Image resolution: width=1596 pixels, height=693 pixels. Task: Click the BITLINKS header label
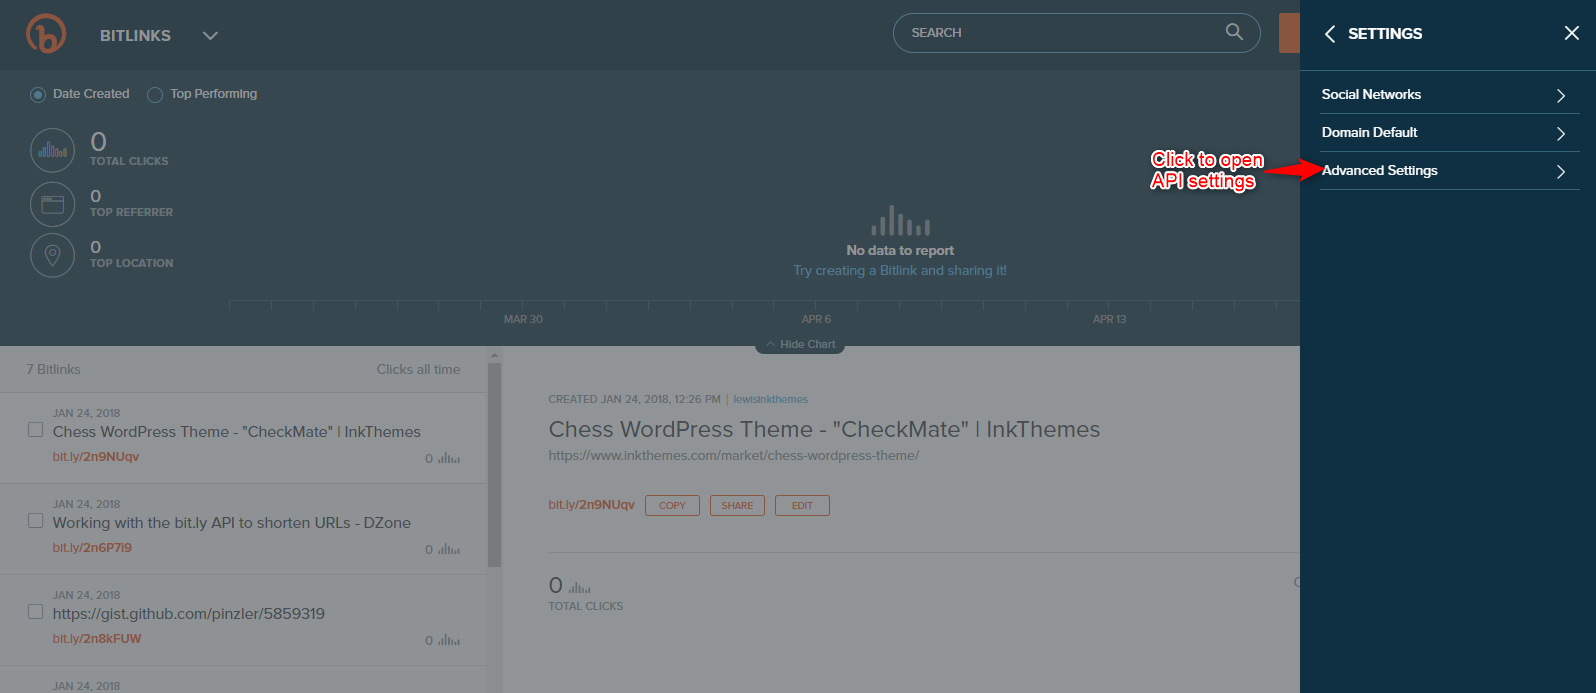pos(135,36)
